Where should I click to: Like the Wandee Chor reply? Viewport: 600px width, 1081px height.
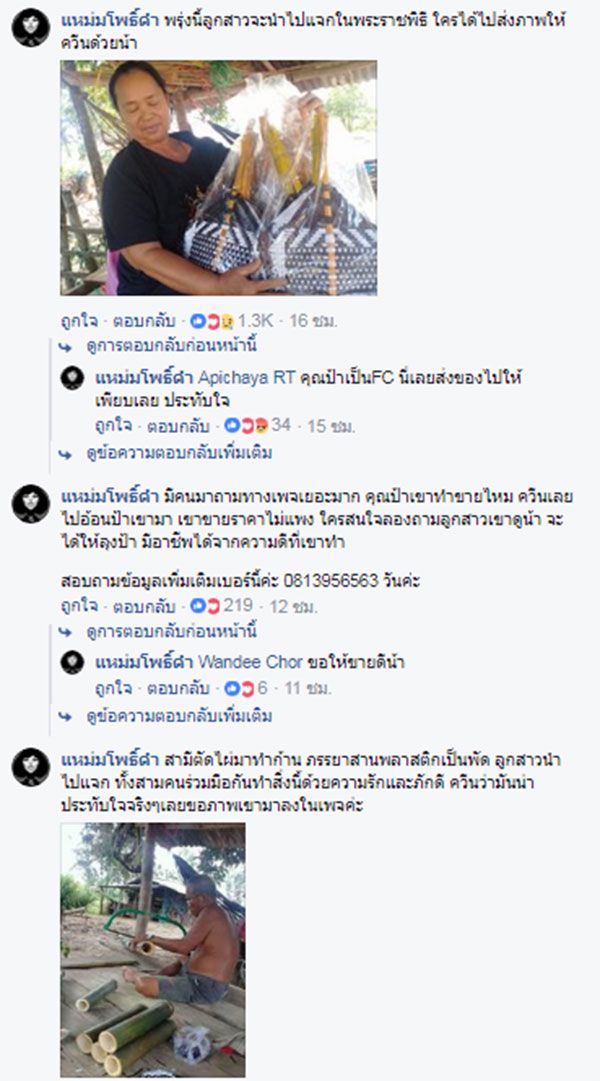tap(113, 688)
